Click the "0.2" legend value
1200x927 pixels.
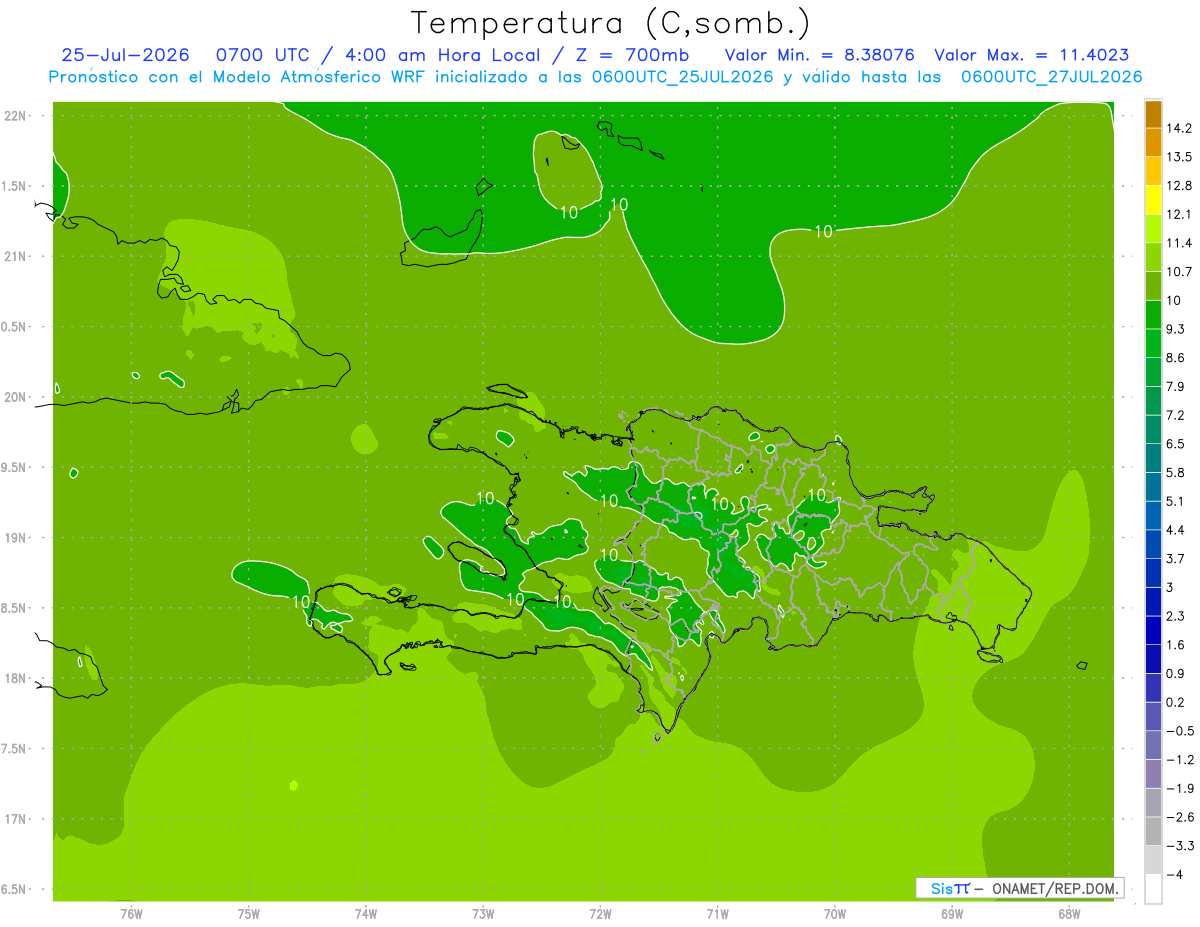tap(1175, 702)
